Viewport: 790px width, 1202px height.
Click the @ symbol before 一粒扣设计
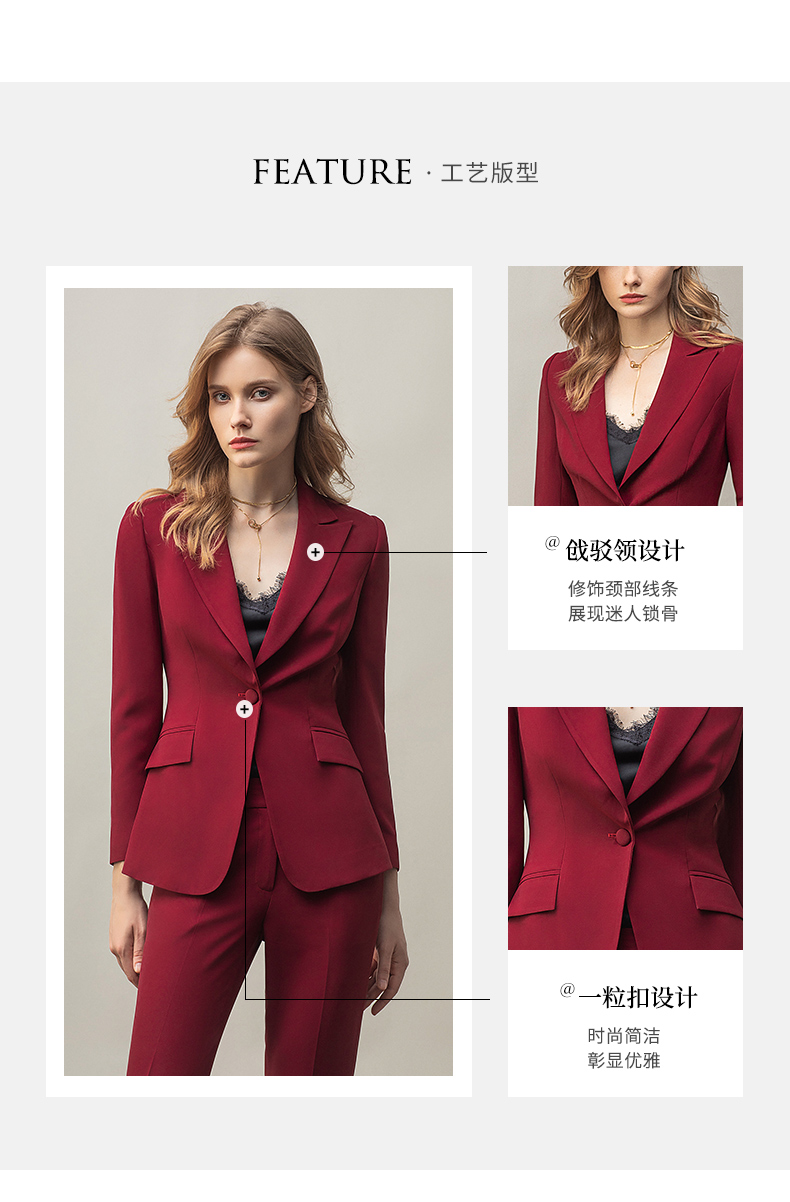[x=567, y=990]
